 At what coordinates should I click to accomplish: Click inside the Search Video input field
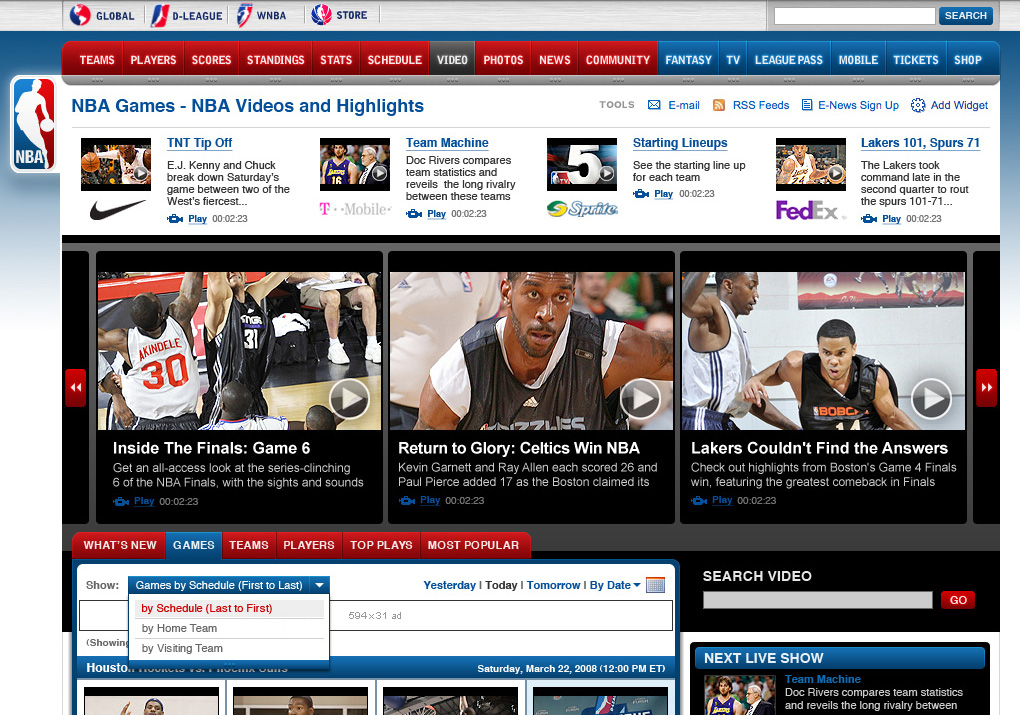pos(817,600)
